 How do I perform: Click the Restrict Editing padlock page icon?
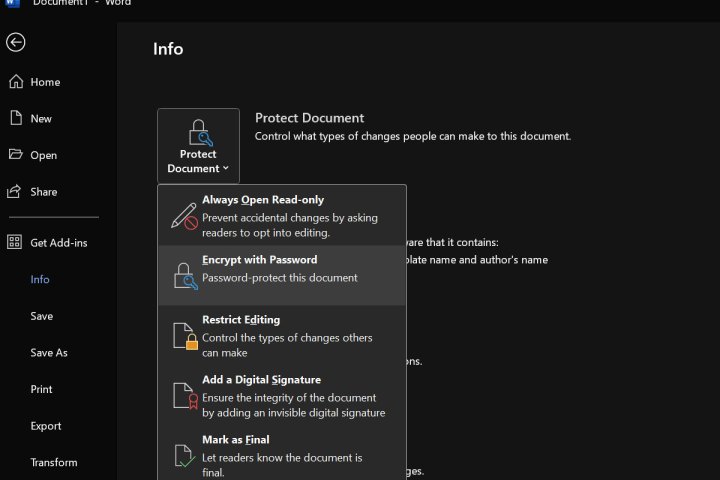(x=184, y=335)
